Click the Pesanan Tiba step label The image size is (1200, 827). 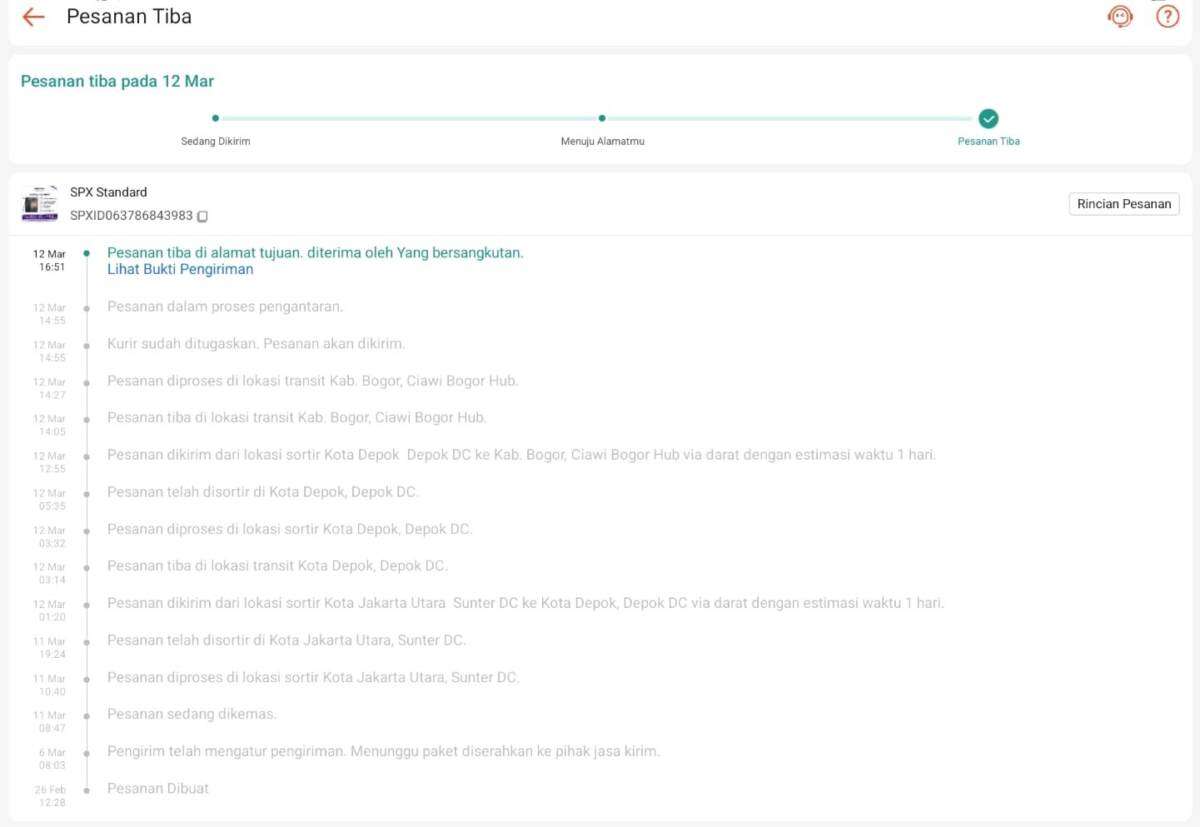pos(988,141)
